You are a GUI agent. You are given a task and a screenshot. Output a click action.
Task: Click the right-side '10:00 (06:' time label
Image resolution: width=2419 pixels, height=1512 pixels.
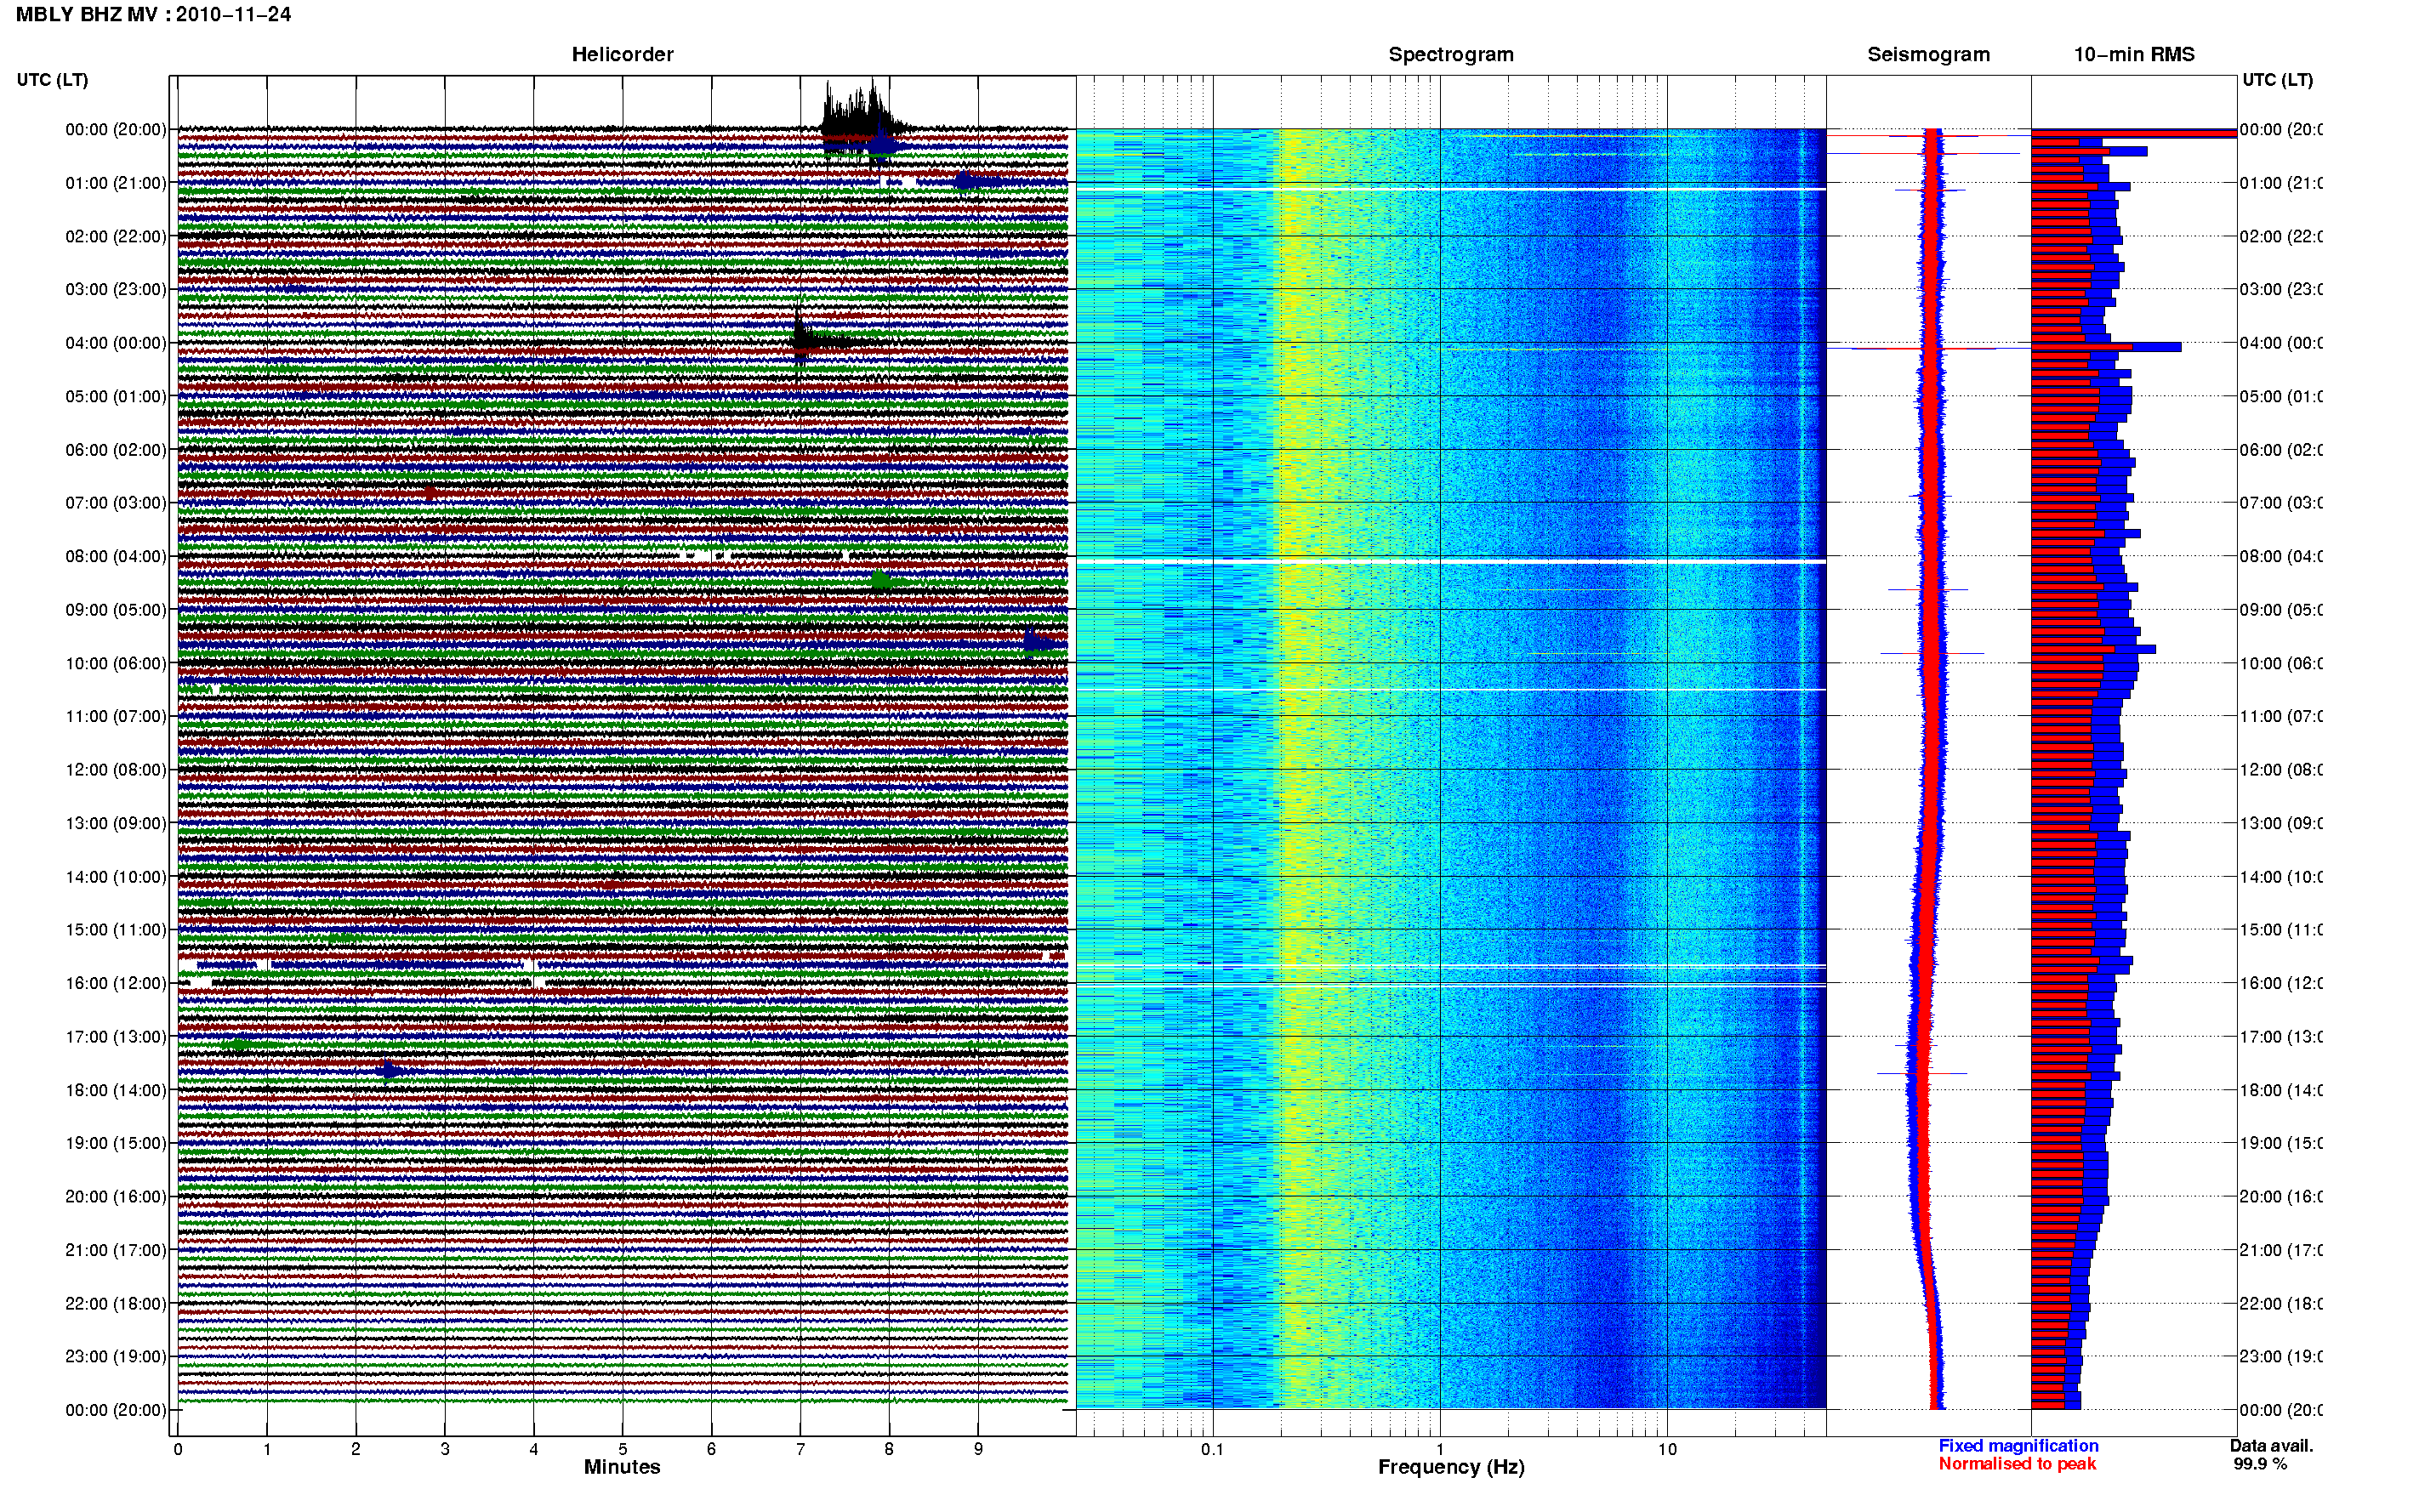tap(2281, 663)
